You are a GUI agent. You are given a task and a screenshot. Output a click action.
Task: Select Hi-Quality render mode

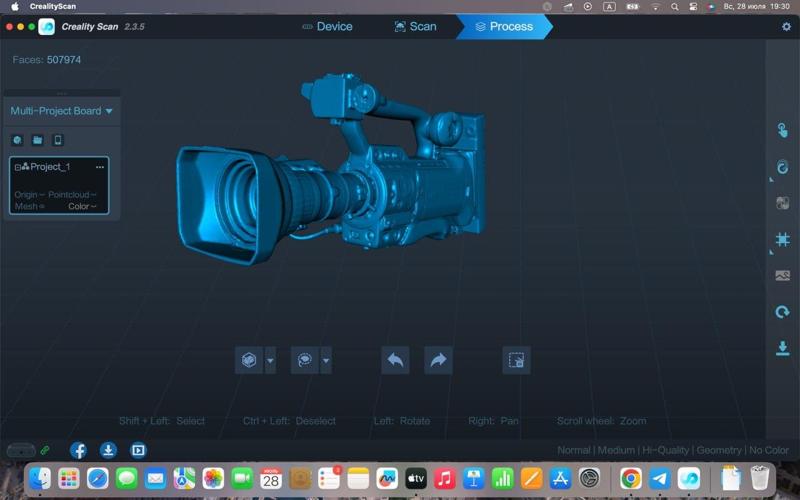[x=663, y=450]
